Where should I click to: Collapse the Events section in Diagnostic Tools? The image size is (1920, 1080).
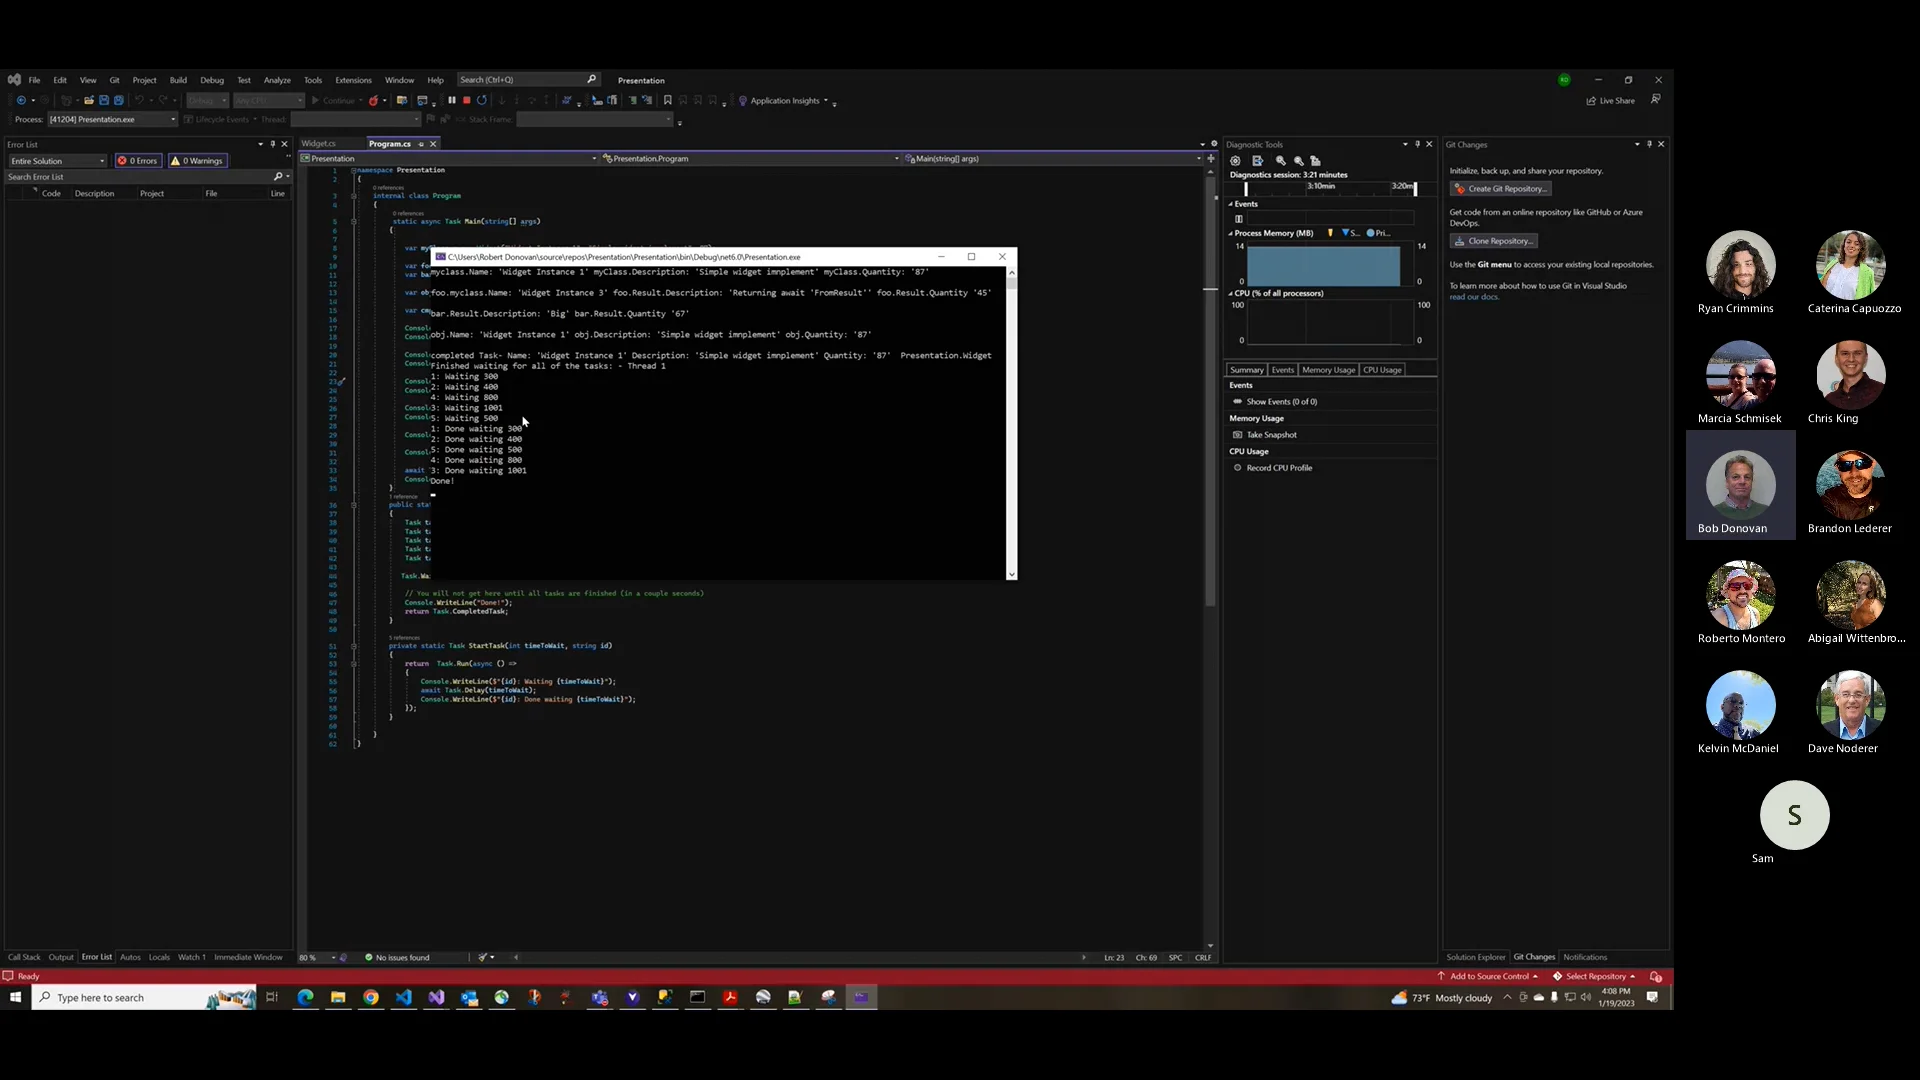(x=1231, y=203)
